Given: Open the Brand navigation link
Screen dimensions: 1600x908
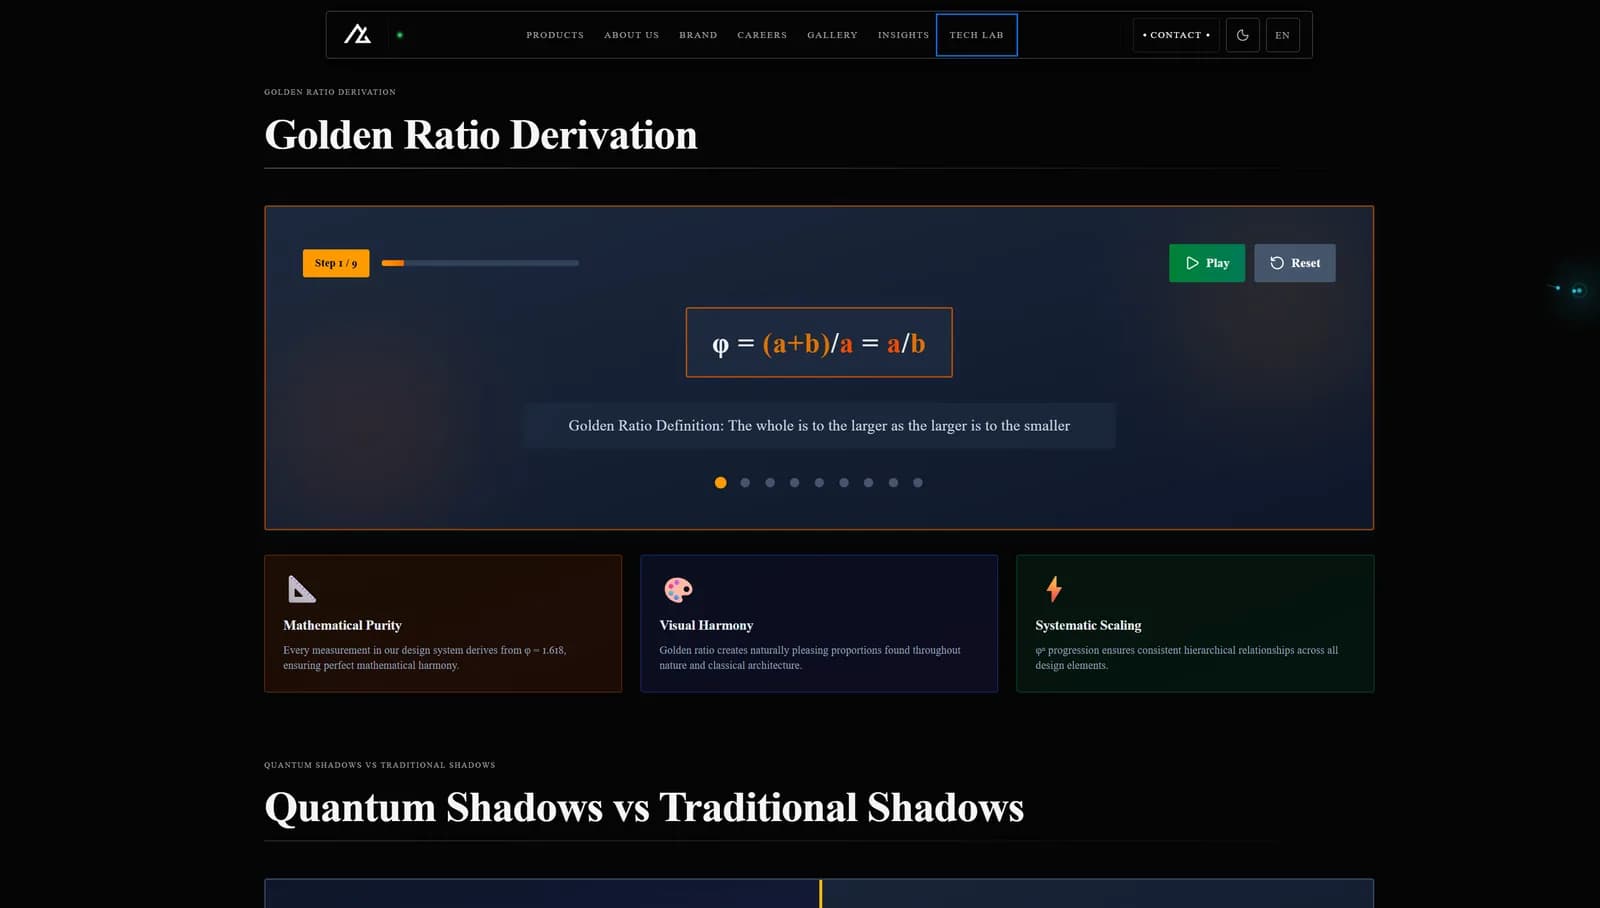Looking at the screenshot, I should [698, 35].
